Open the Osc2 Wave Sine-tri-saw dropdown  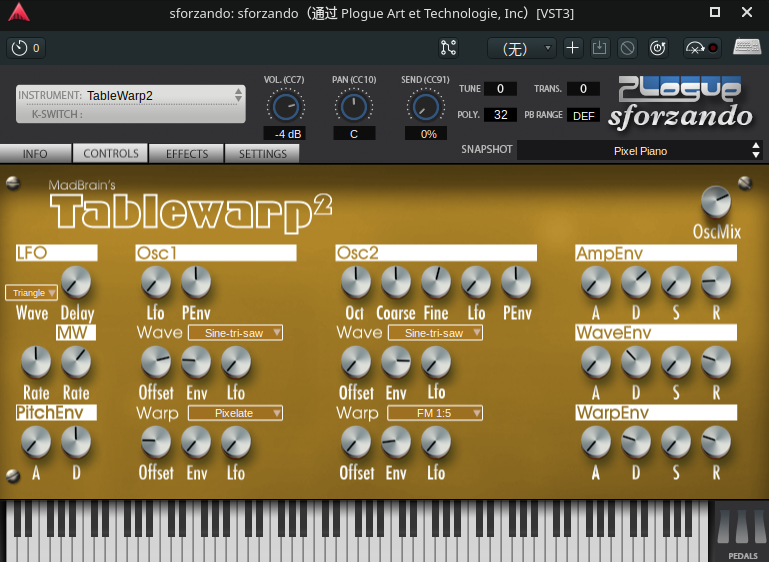[x=435, y=333]
